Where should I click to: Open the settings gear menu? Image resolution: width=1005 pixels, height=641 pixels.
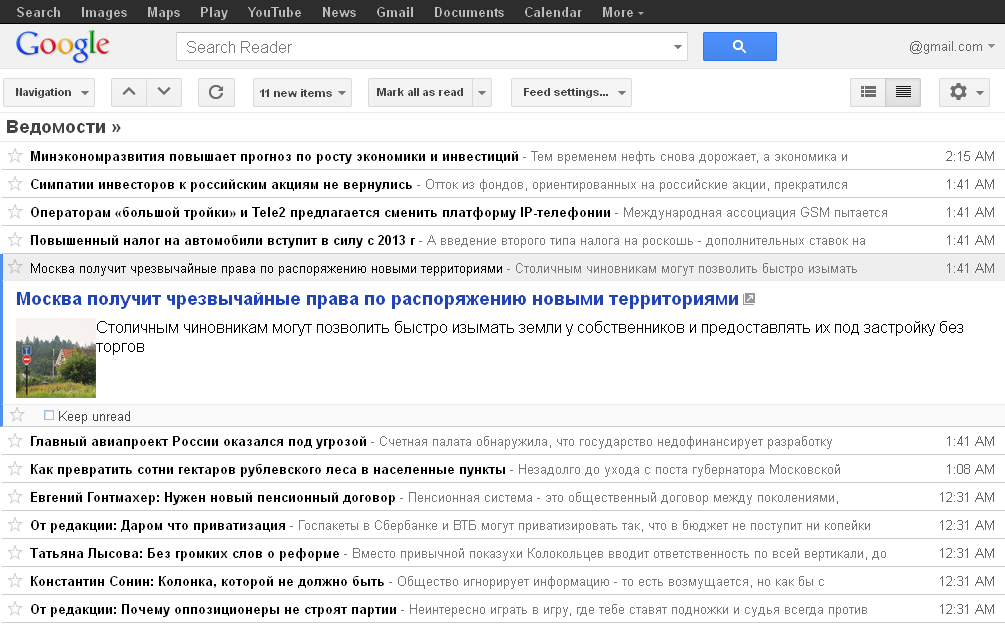[964, 92]
